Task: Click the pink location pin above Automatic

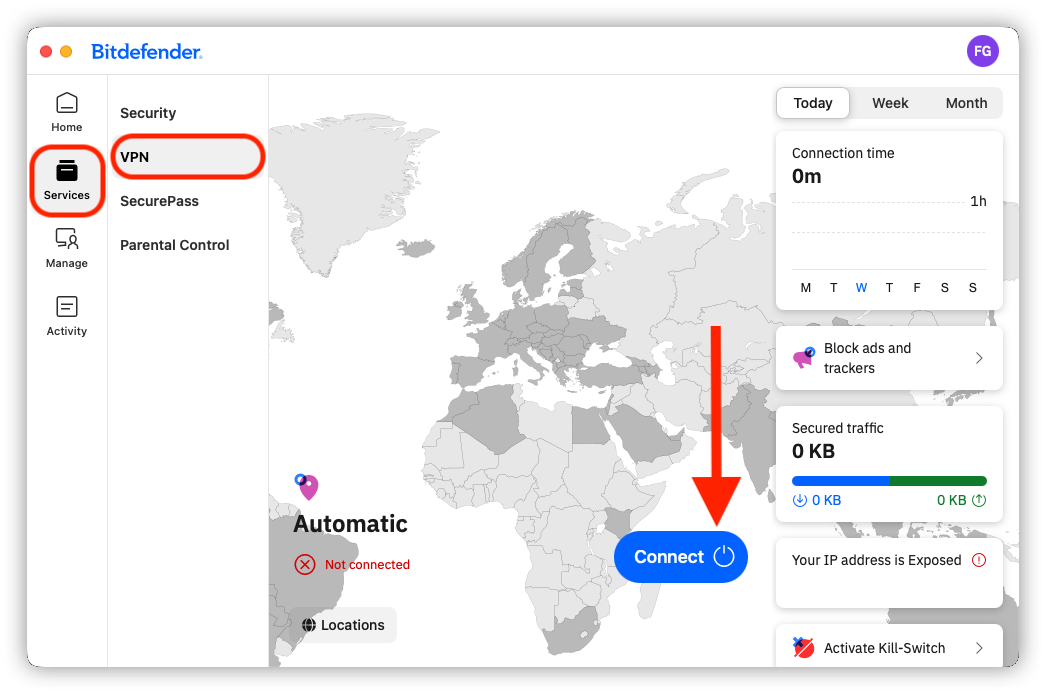Action: coord(307,486)
